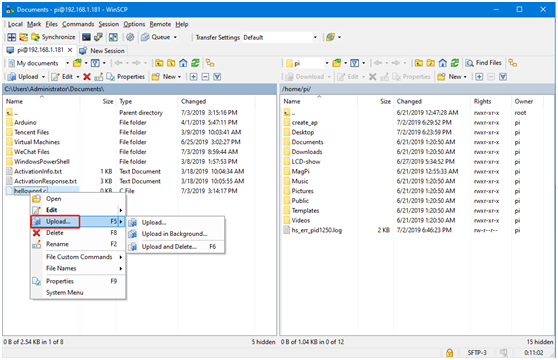Open the remote pi directory dropdown
558x360 pixels.
pos(327,63)
